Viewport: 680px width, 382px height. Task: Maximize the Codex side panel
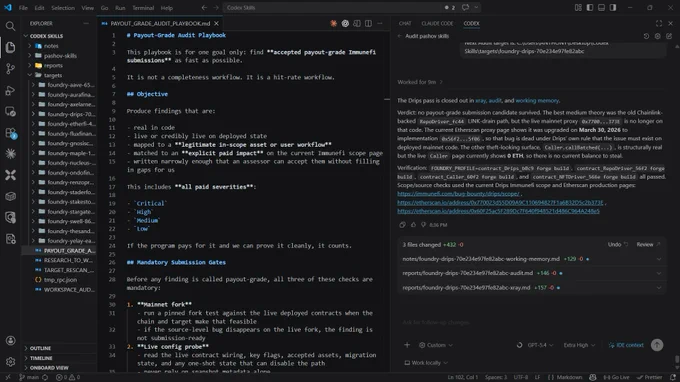coord(659,23)
